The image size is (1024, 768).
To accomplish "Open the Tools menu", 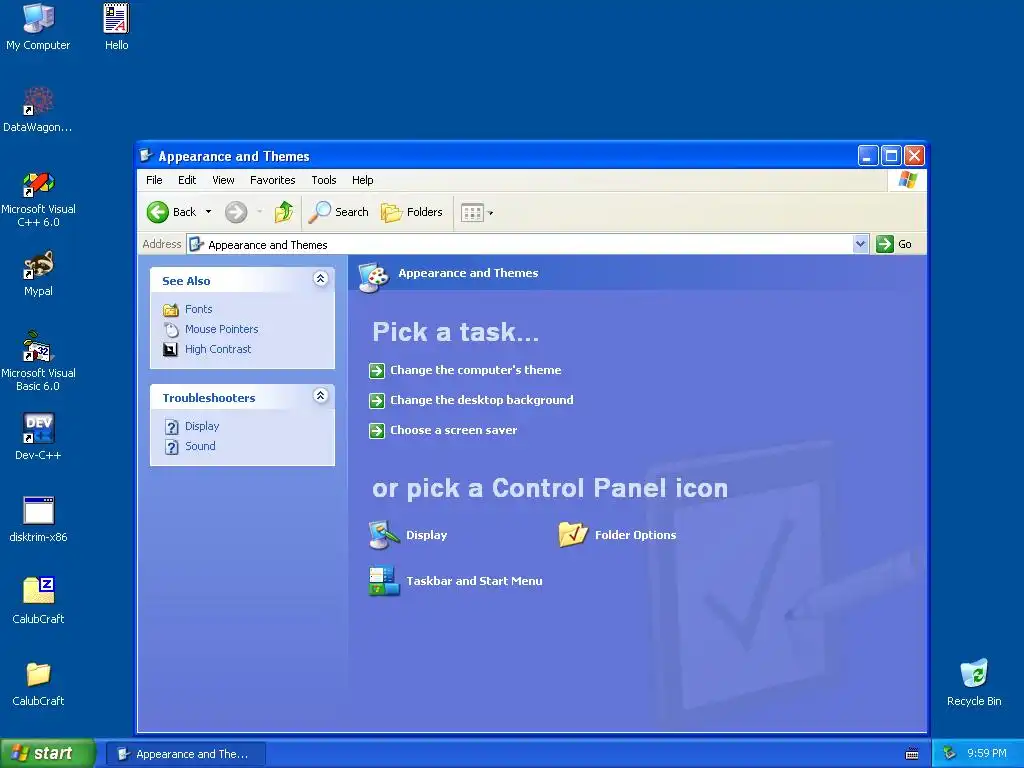I will point(323,180).
